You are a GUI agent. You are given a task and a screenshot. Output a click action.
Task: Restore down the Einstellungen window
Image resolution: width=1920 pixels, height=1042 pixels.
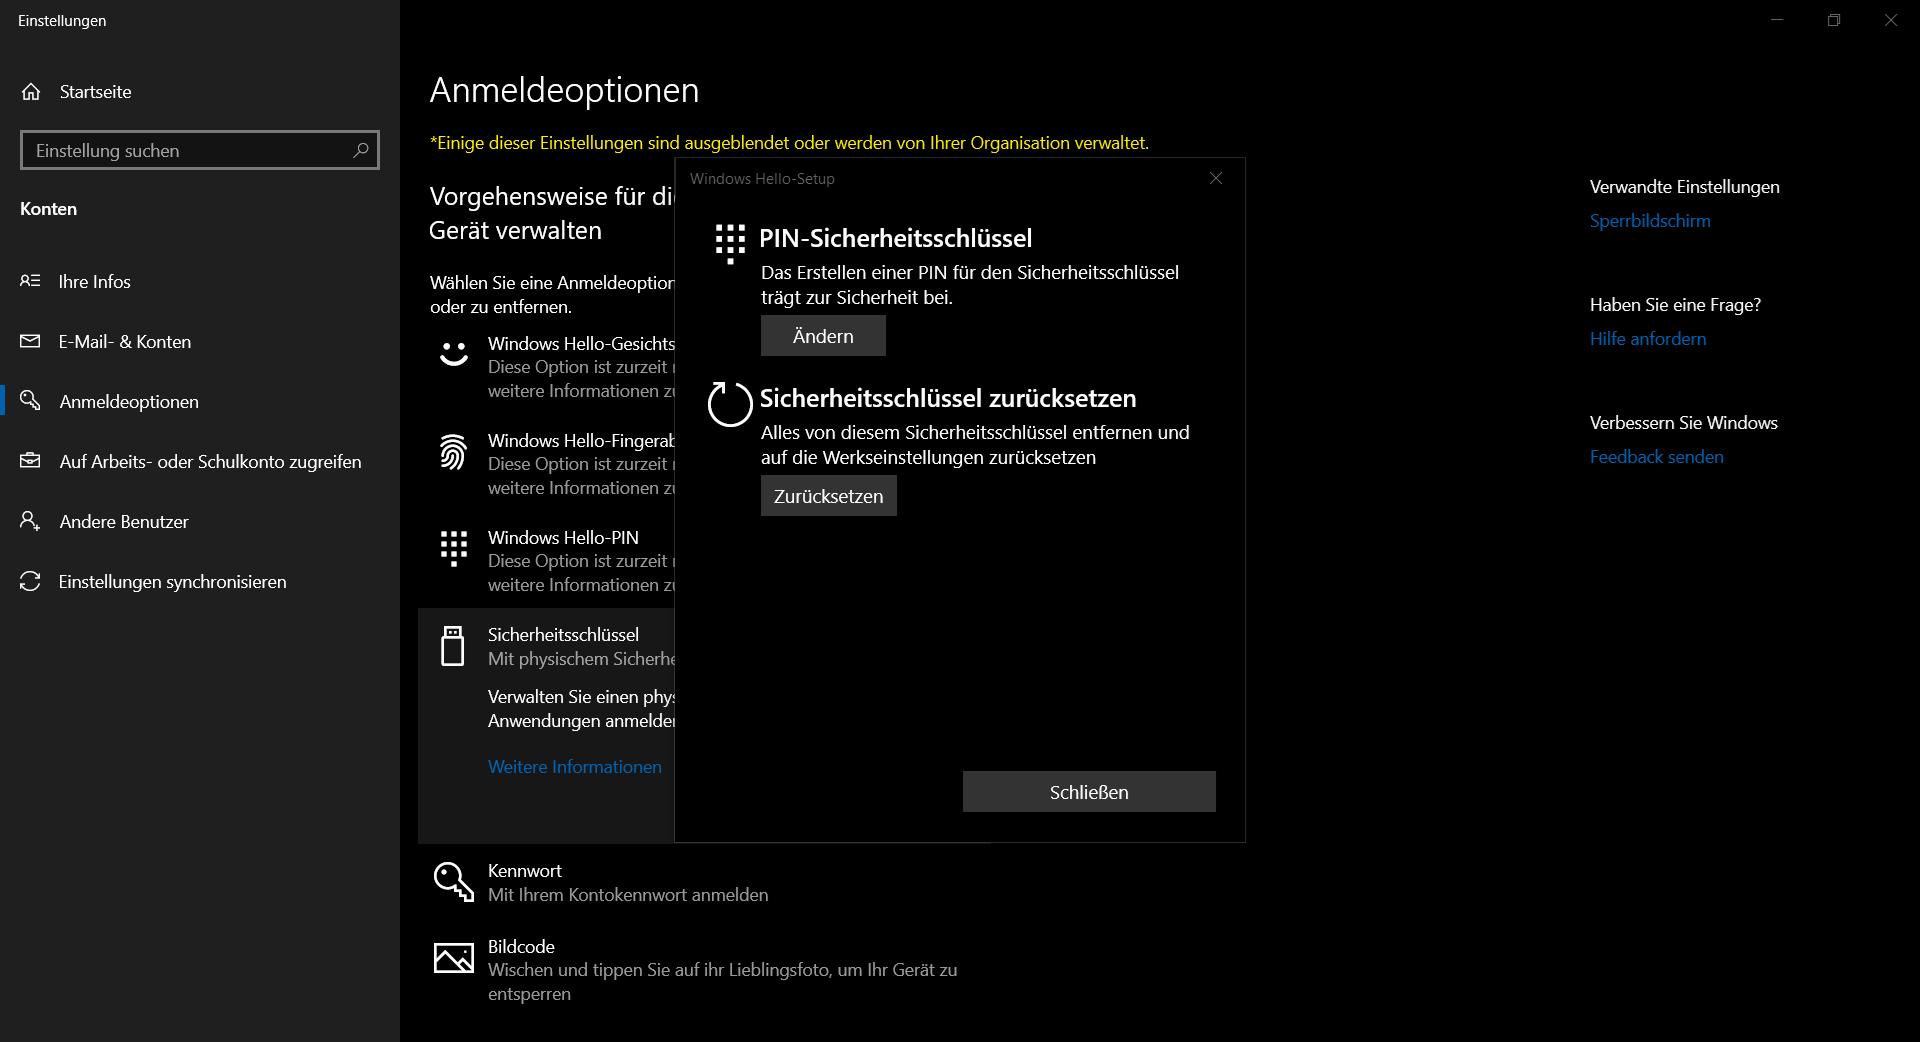coord(1834,20)
